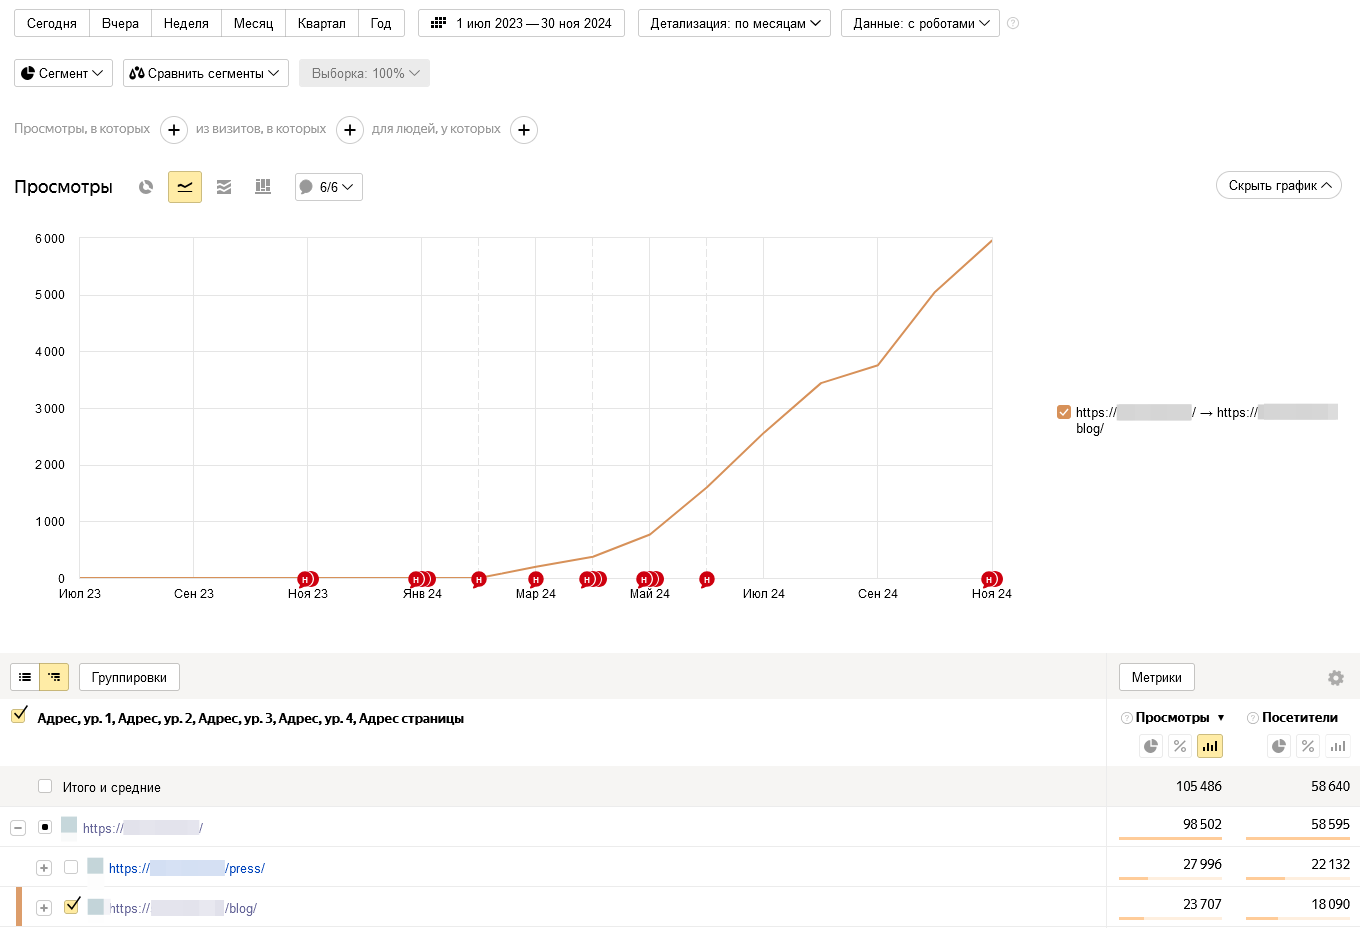Screen dimensions: 1360x928
Task: Show Просмотры column as percentages
Action: point(1180,746)
